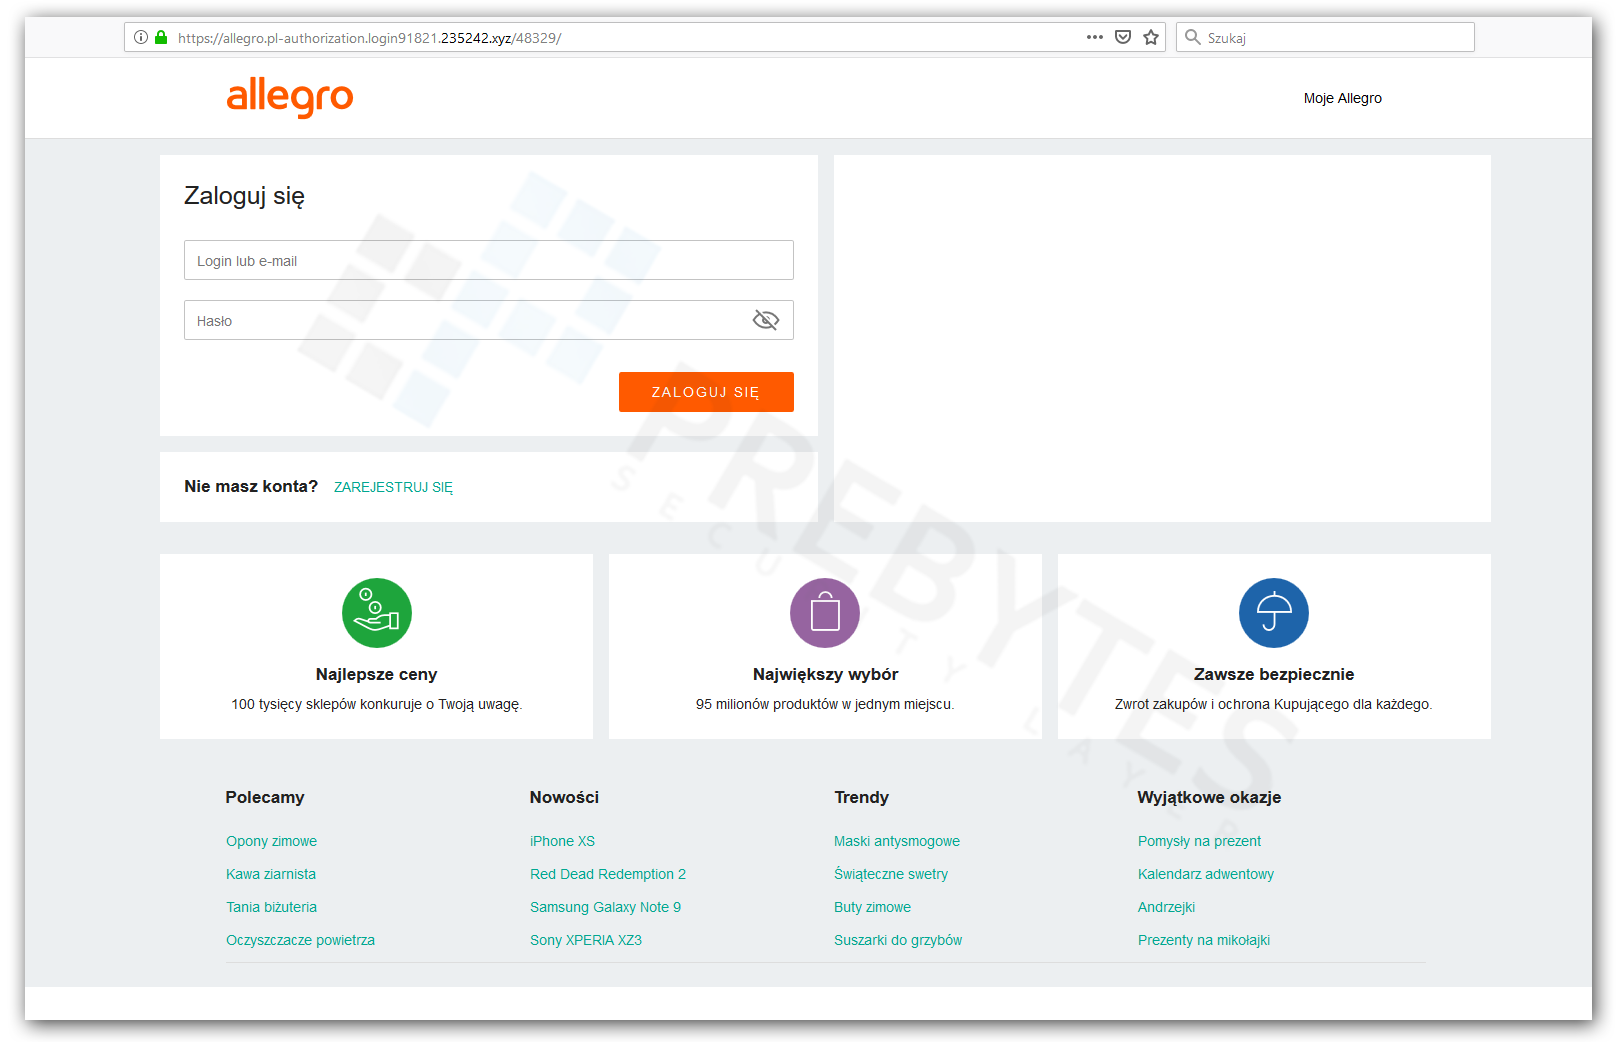Image resolution: width=1617 pixels, height=1042 pixels.
Task: Open the page information dropdown
Action: [x=140, y=37]
